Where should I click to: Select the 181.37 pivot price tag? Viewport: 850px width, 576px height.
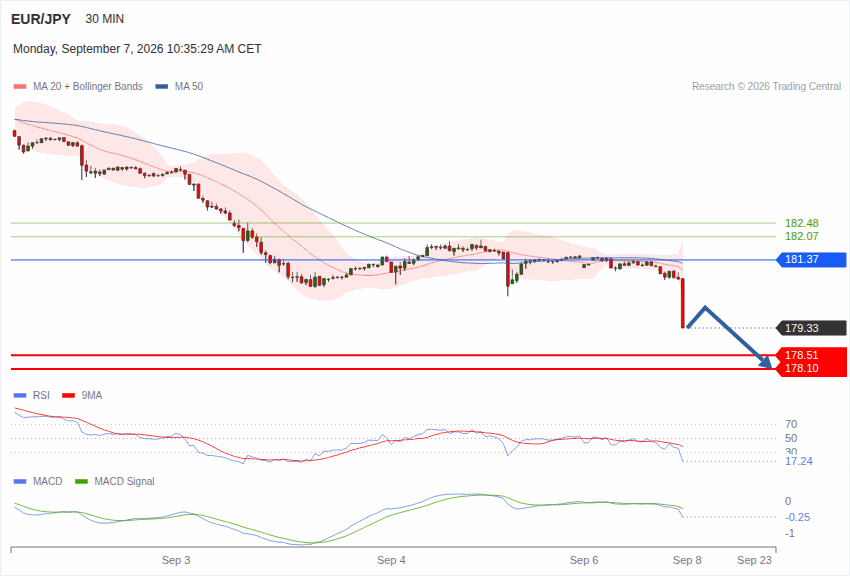pos(812,260)
